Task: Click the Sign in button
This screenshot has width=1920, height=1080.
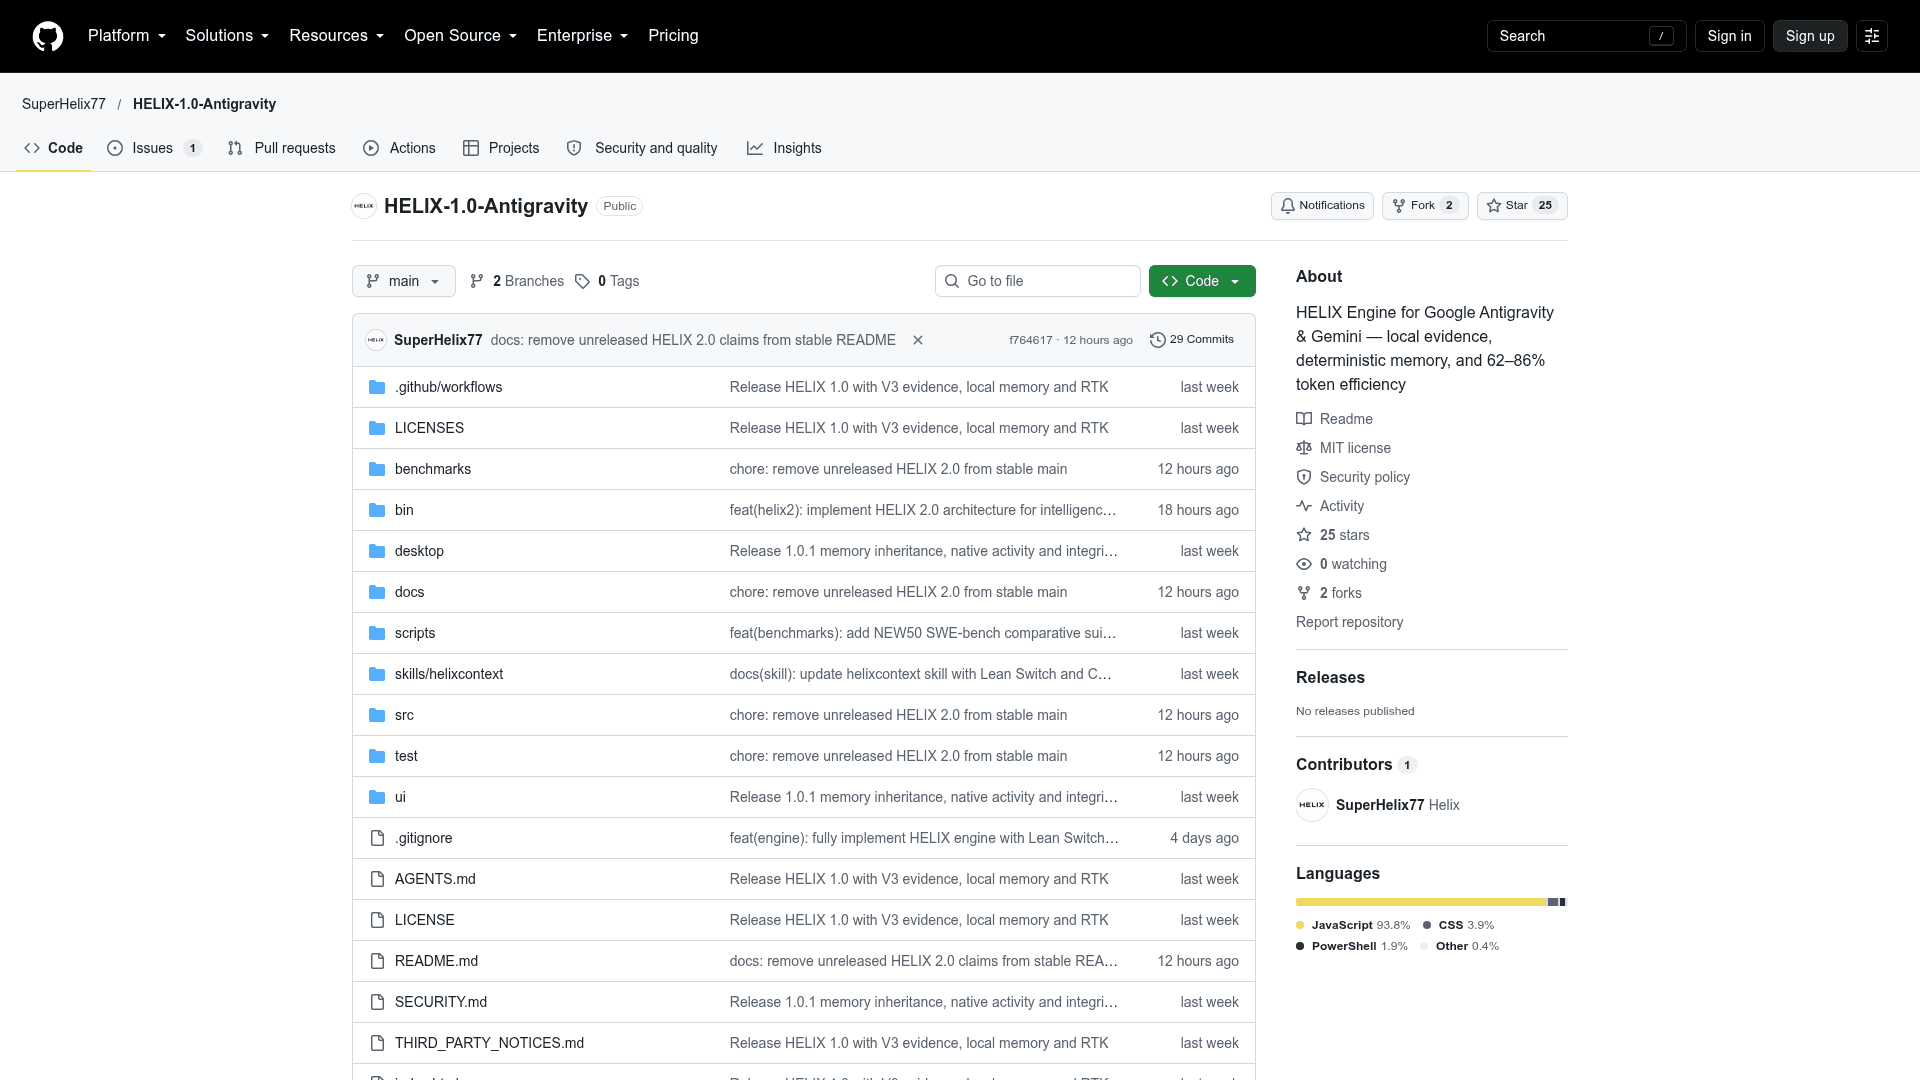Action: click(1729, 36)
